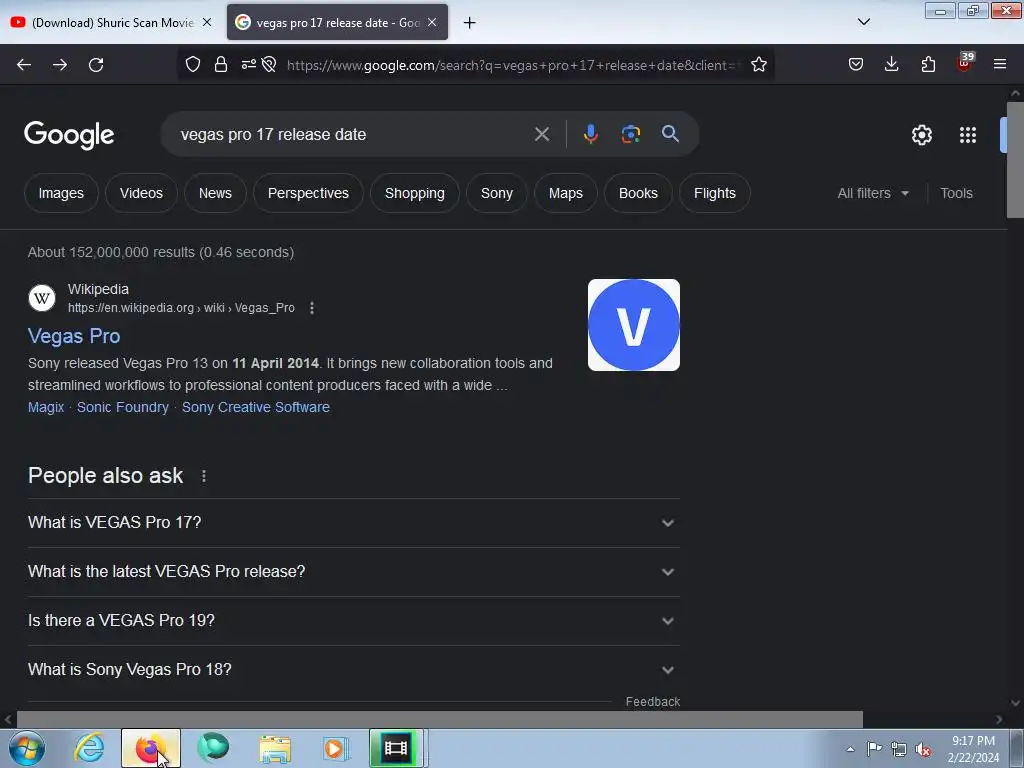Expand 'Is there a VEGAS Pro 19?'

[353, 620]
